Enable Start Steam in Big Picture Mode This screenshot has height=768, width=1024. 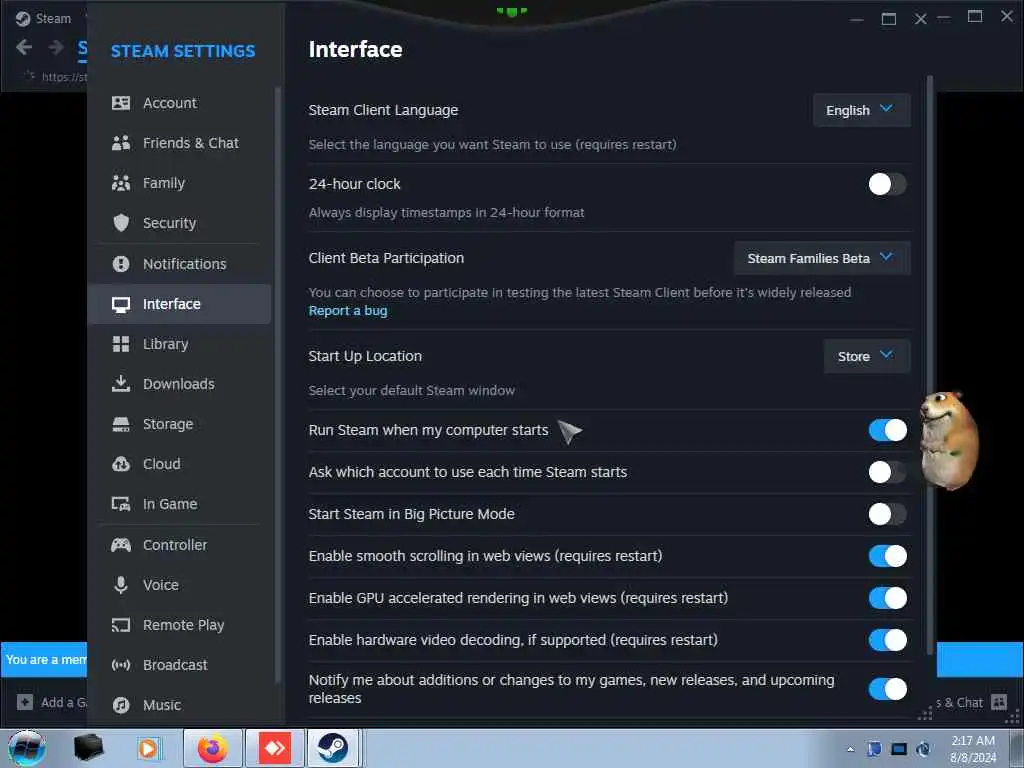pyautogui.click(x=888, y=514)
